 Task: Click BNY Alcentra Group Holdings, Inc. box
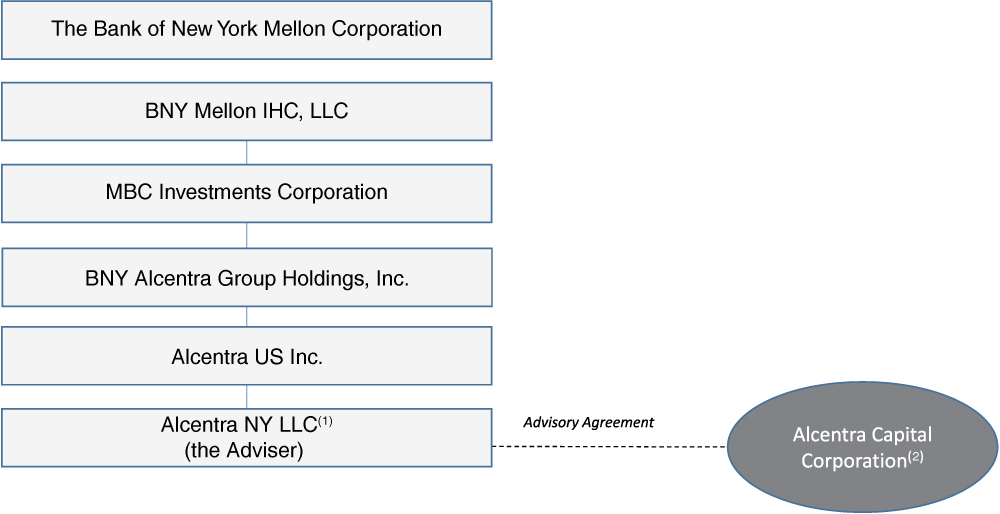[246, 278]
